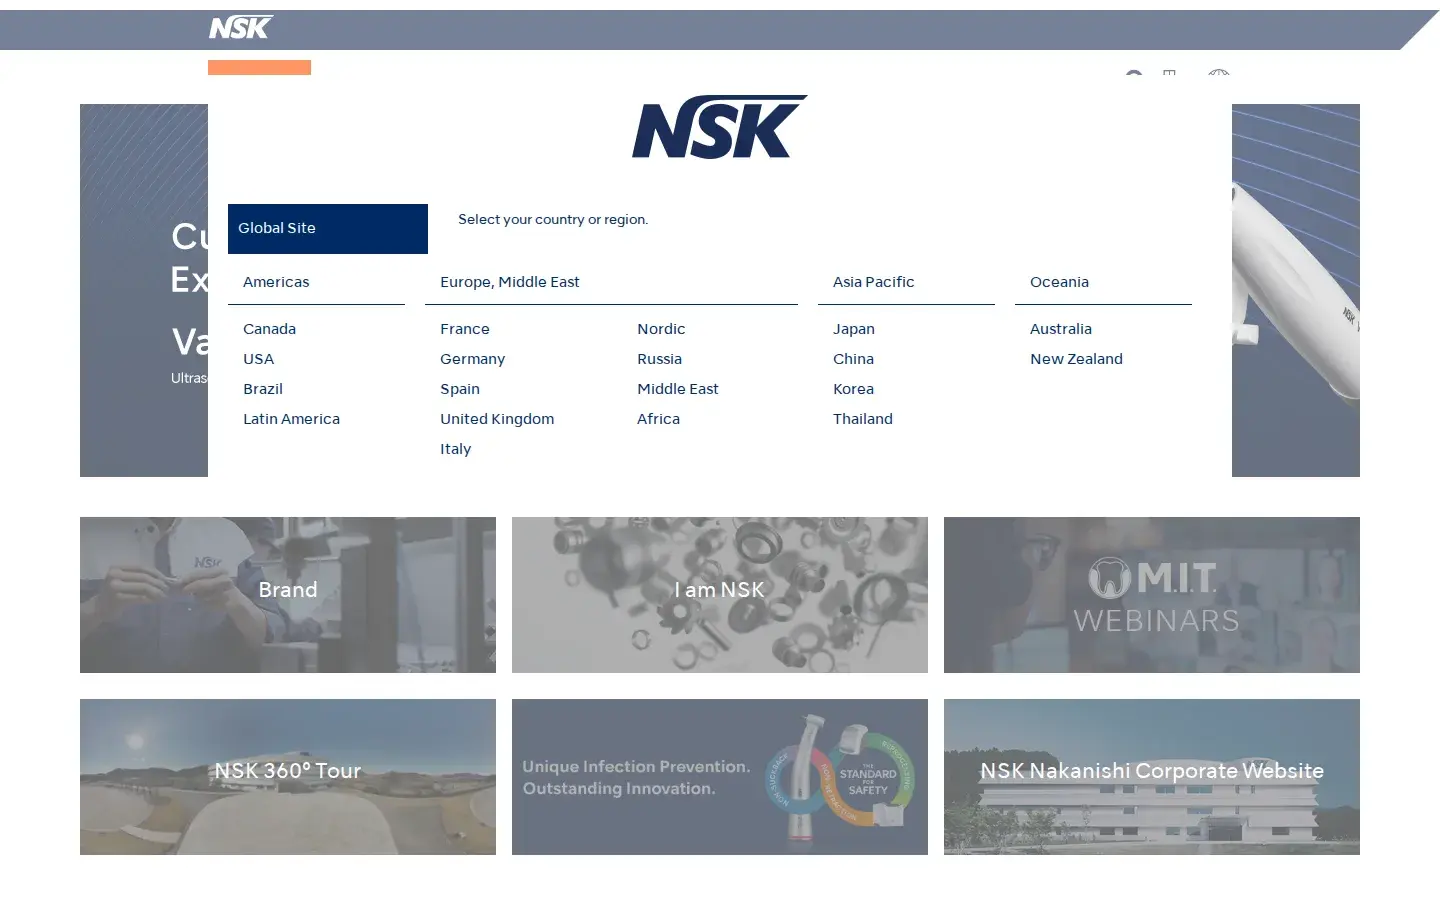Open the M.I.T. Webinars tile

click(1152, 595)
